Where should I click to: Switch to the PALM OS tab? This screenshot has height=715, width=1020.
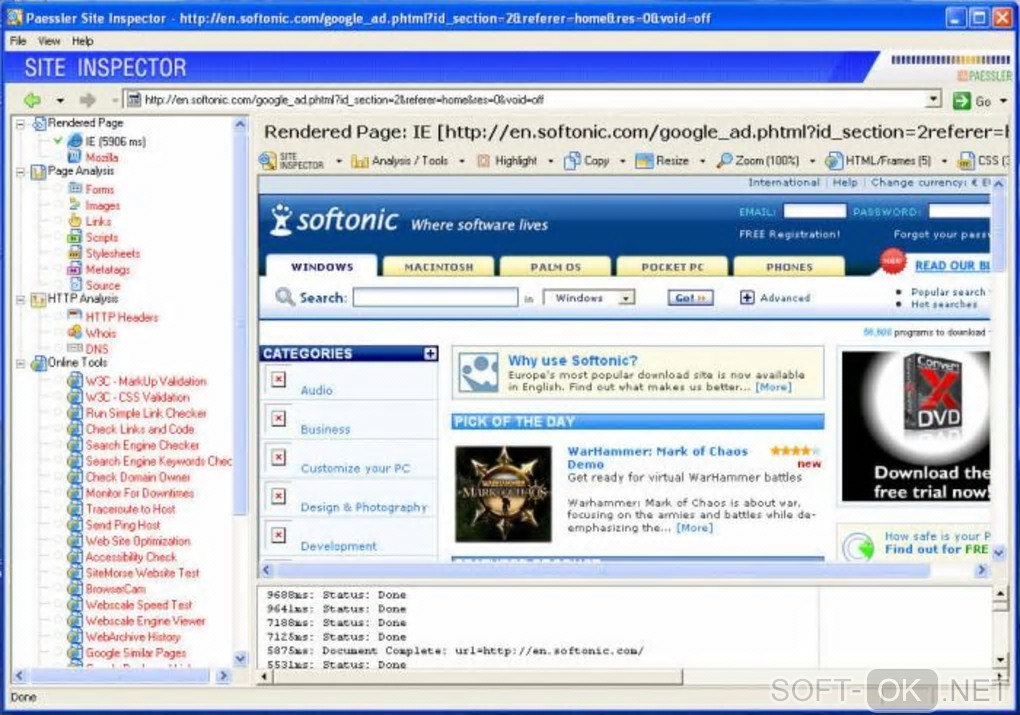(555, 267)
